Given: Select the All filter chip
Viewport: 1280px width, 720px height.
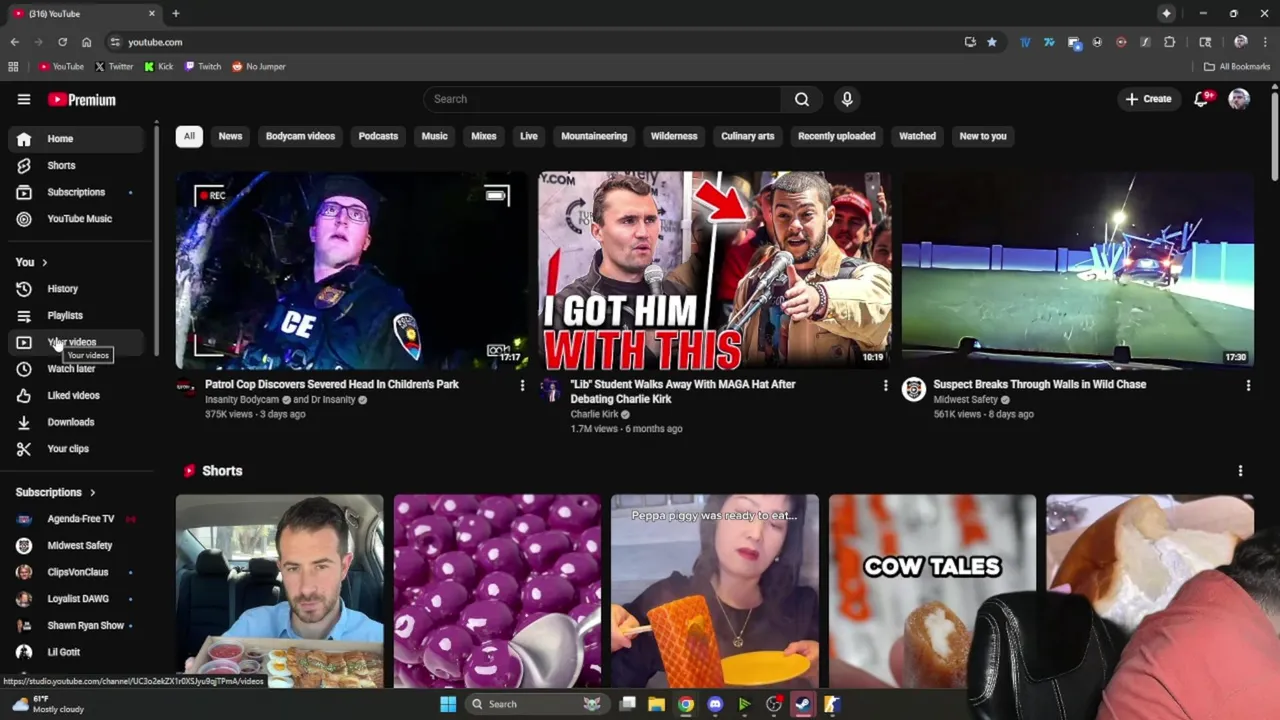Looking at the screenshot, I should (x=189, y=136).
